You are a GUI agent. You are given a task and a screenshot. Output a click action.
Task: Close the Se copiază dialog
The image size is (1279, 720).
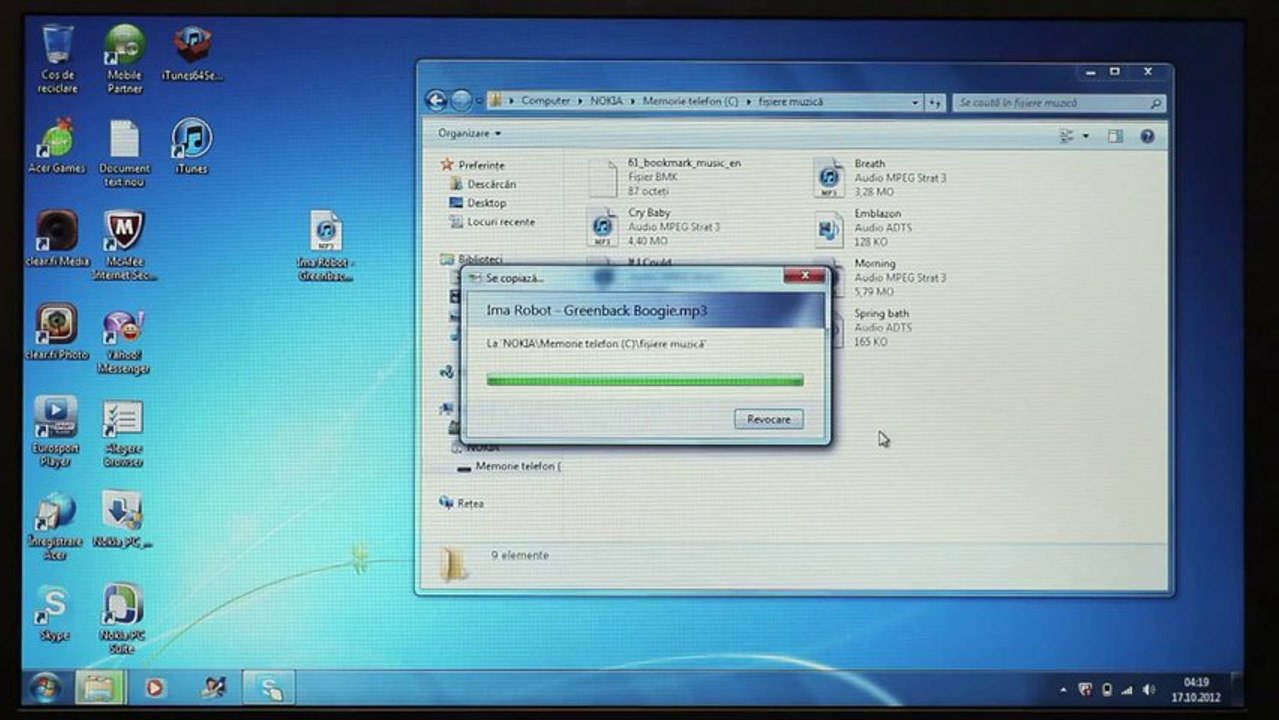click(804, 276)
